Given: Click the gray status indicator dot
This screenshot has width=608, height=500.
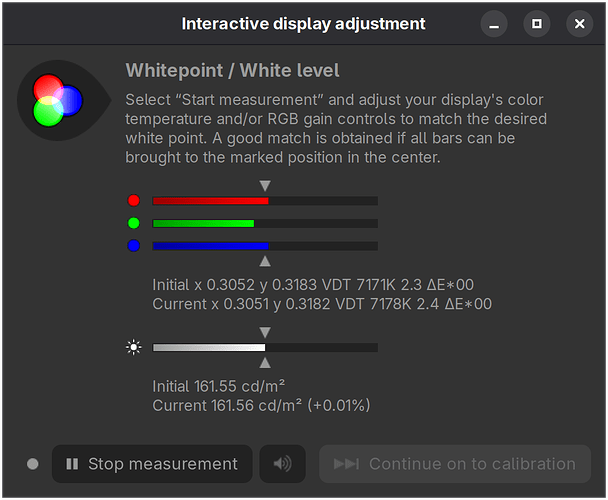Looking at the screenshot, I should click(x=33, y=464).
